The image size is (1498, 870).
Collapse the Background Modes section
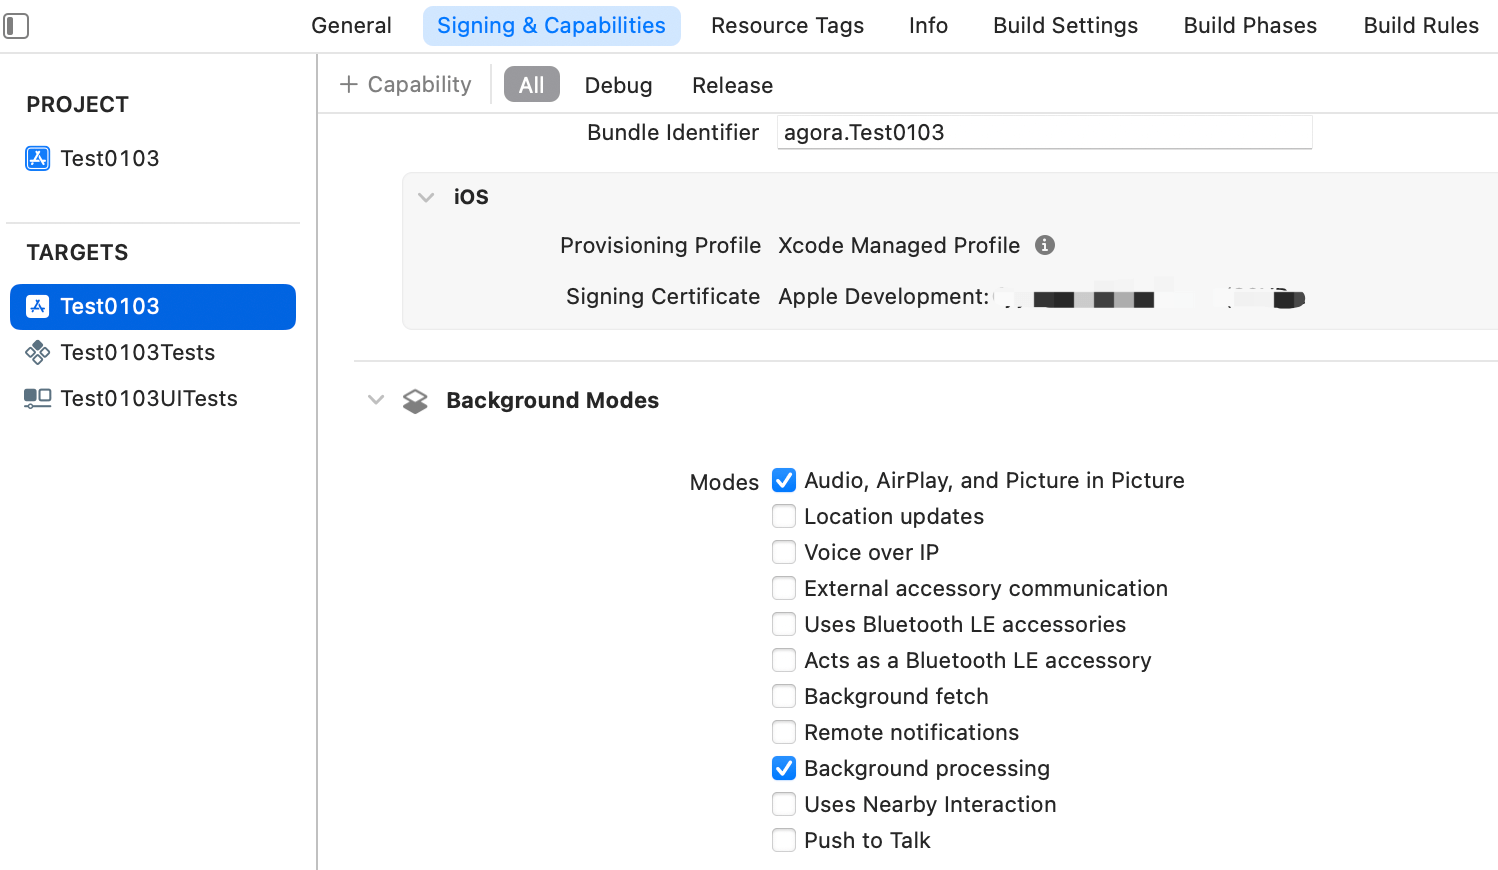pos(376,400)
